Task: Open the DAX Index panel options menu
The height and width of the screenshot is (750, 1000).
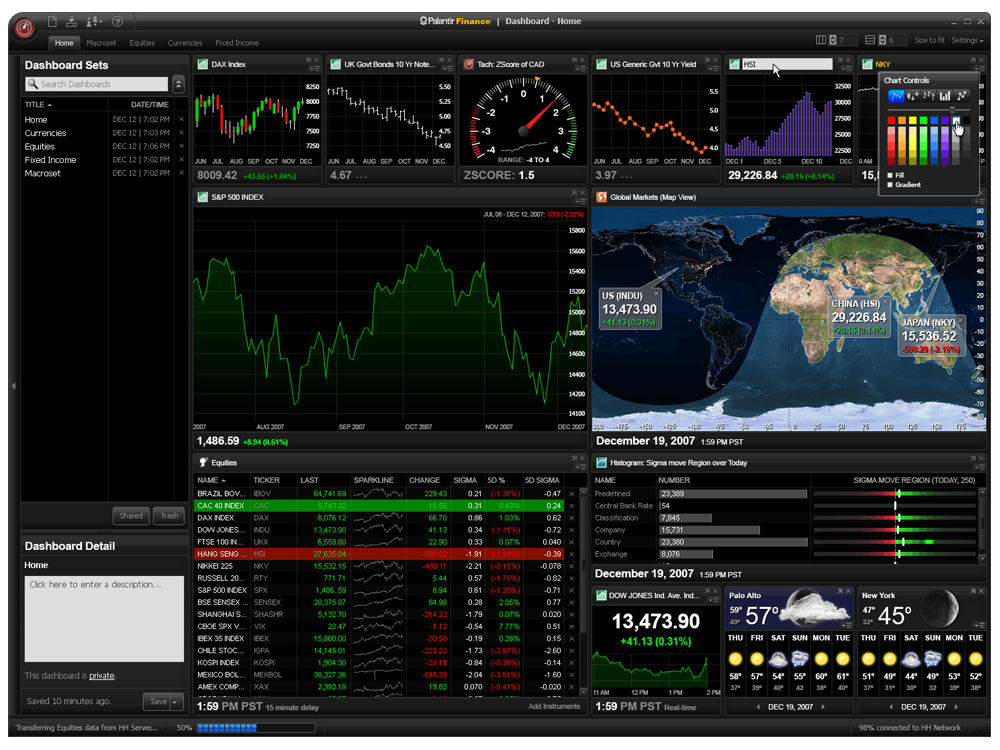Action: tap(312, 68)
